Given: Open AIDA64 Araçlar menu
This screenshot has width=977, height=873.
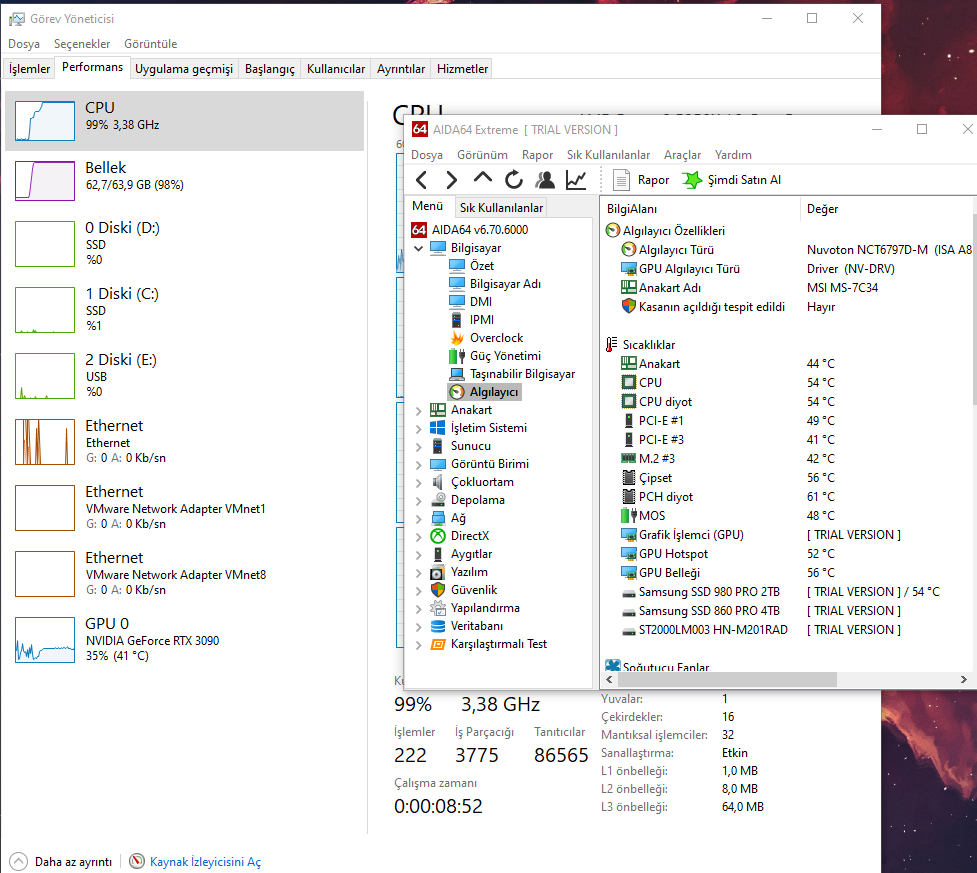Looking at the screenshot, I should point(682,155).
